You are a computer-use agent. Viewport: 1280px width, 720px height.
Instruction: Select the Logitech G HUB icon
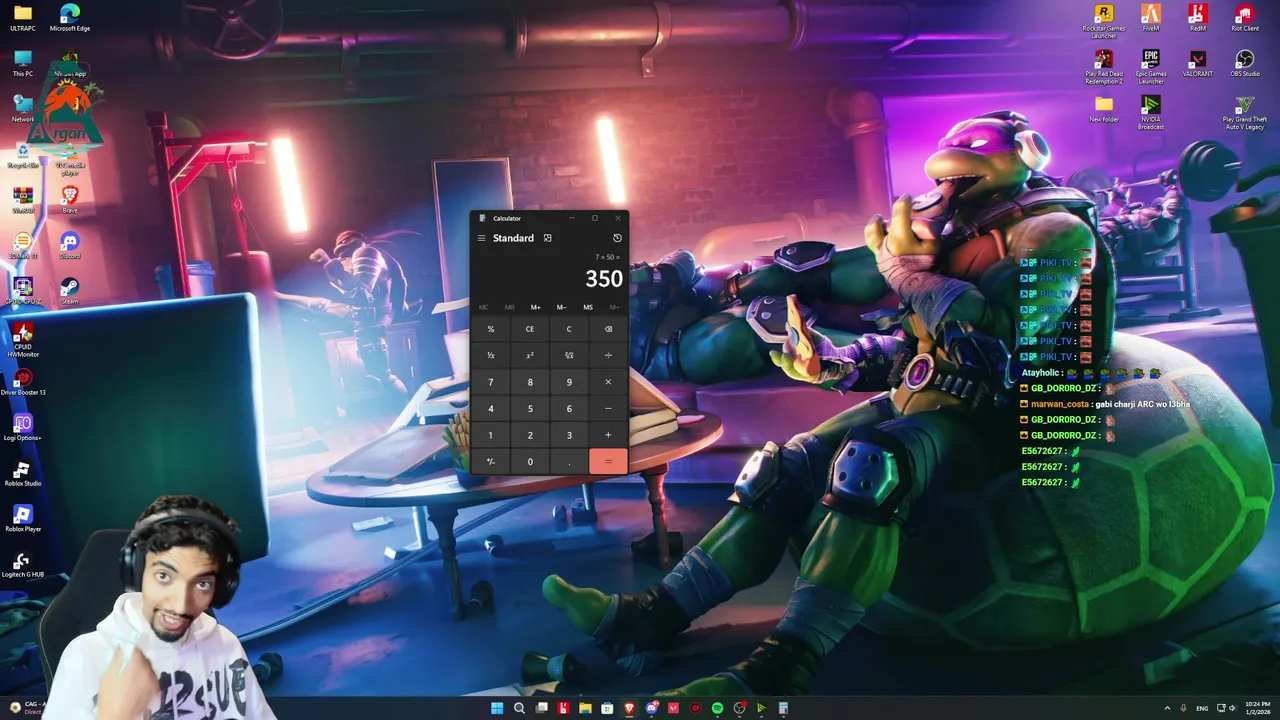(x=22, y=564)
